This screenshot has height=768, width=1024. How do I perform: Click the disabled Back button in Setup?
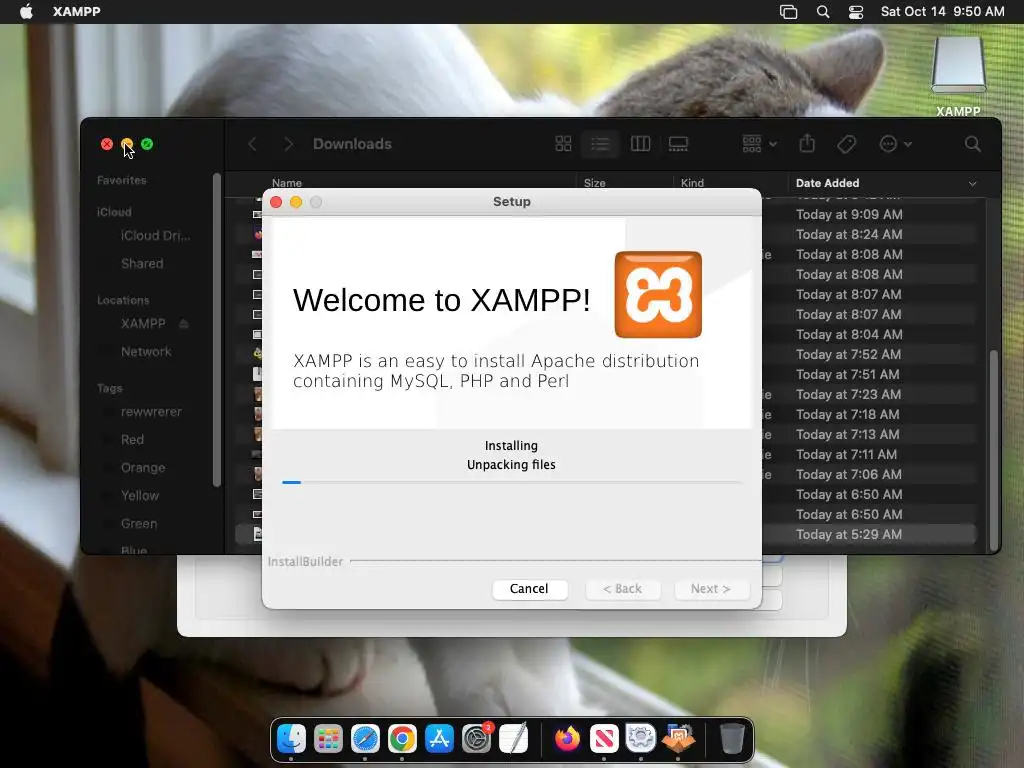tap(622, 588)
